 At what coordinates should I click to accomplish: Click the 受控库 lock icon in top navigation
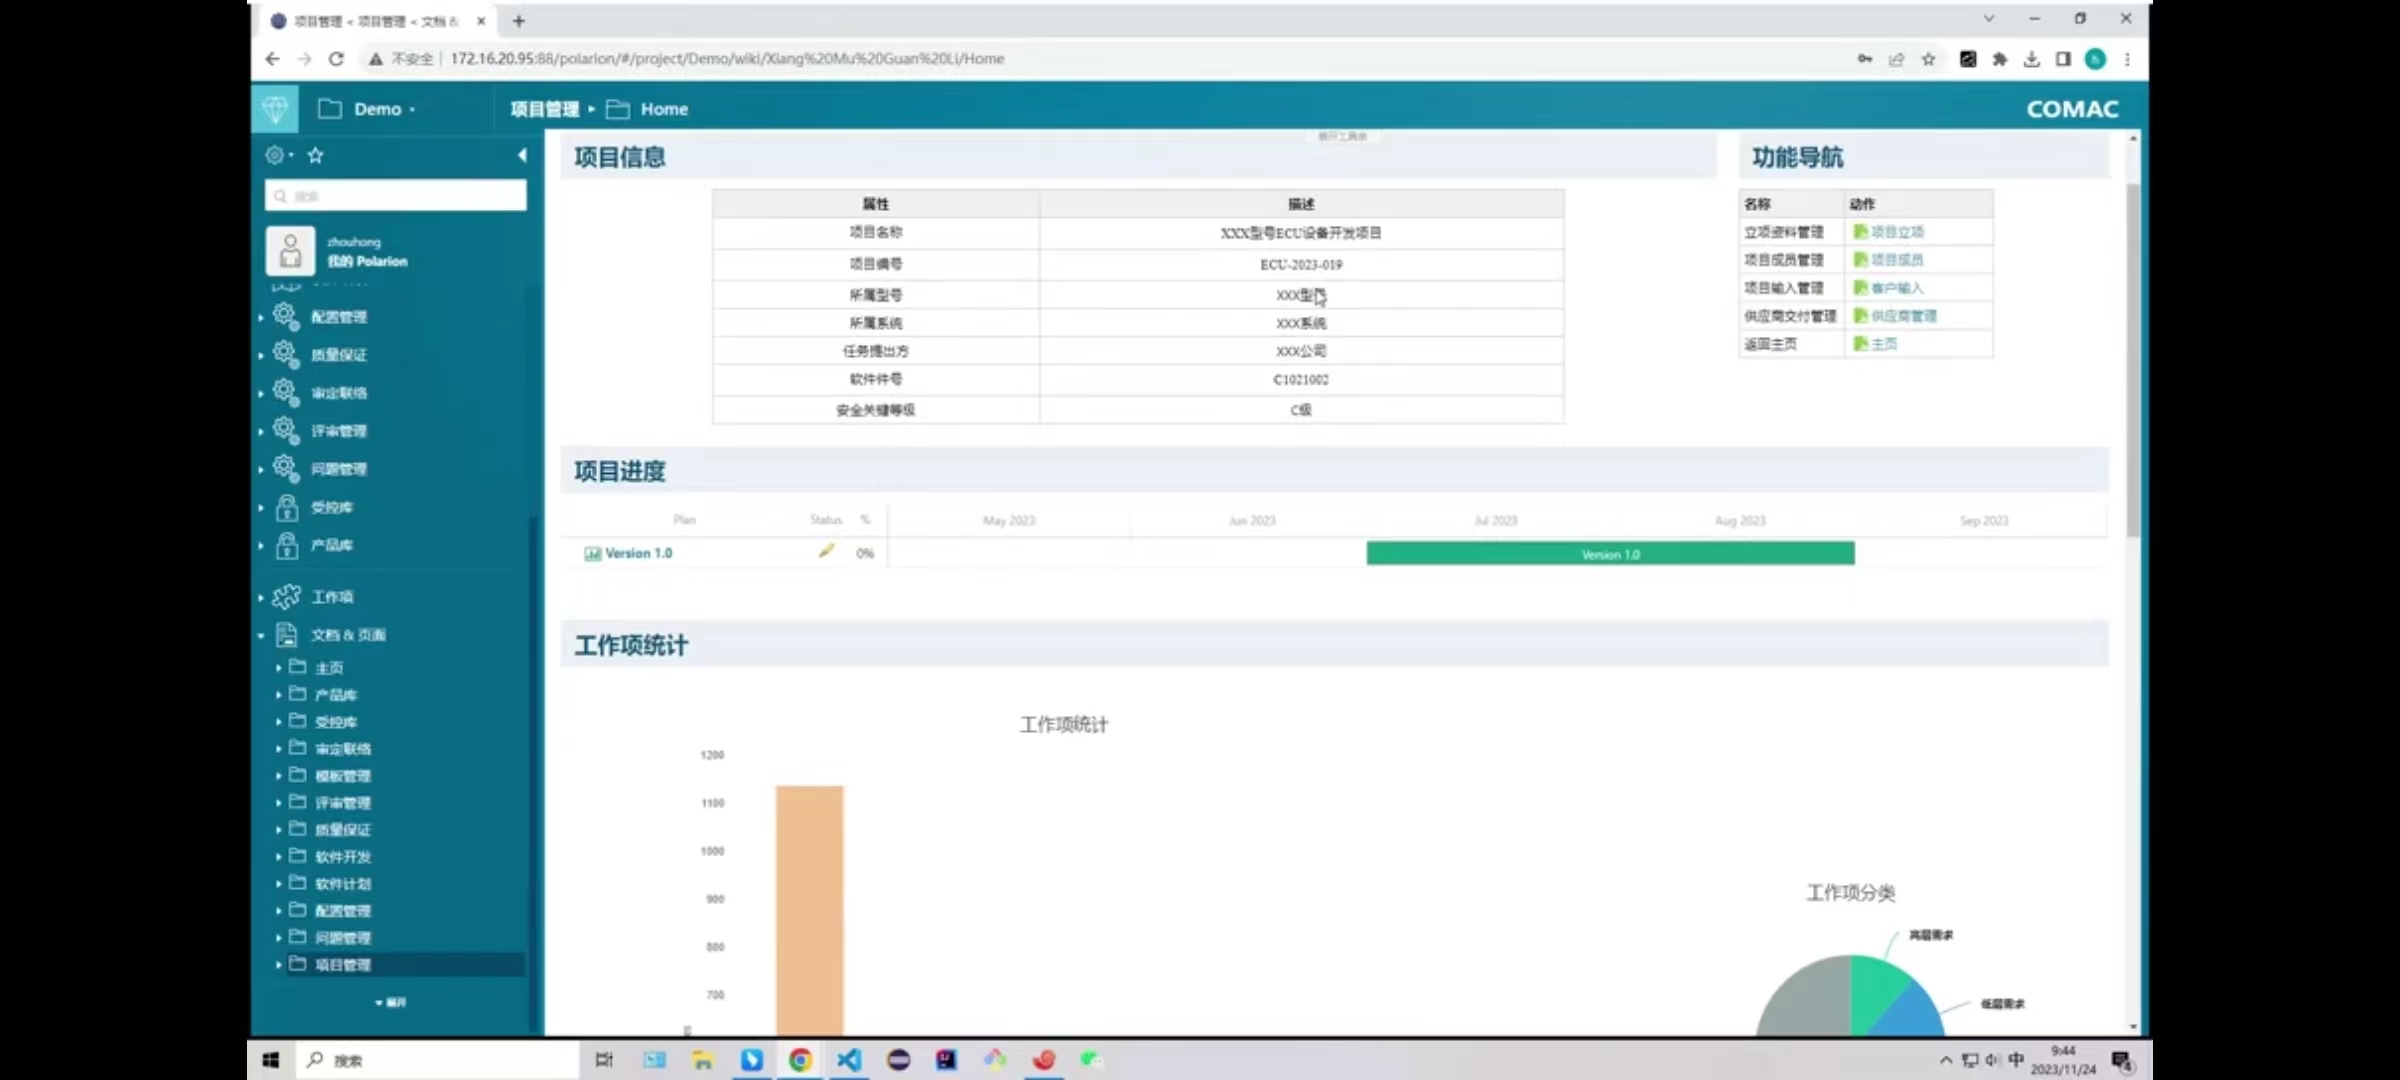click(287, 507)
